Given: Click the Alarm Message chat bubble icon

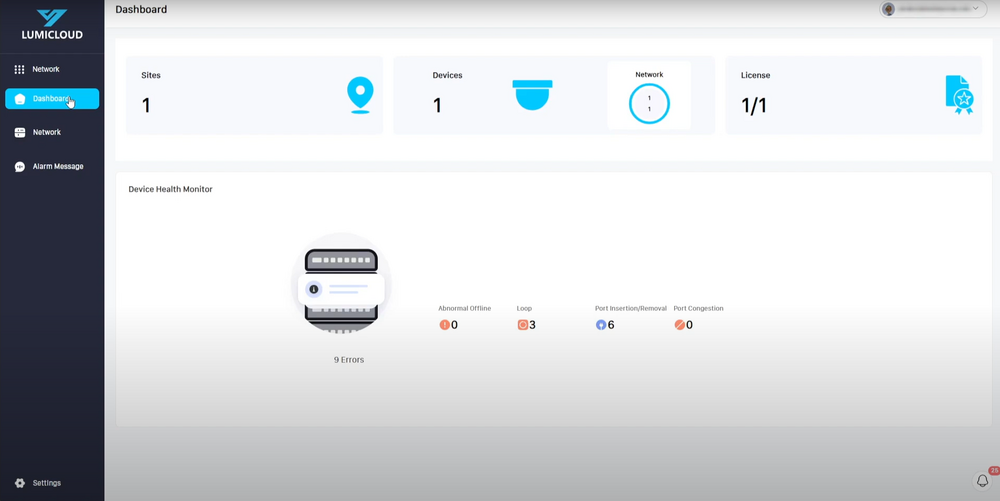Looking at the screenshot, I should pos(20,167).
